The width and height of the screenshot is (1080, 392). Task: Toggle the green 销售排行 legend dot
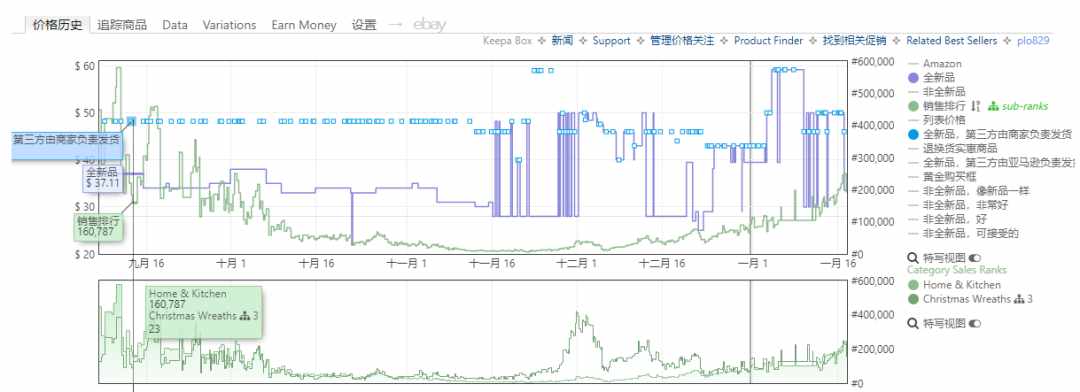pos(914,106)
